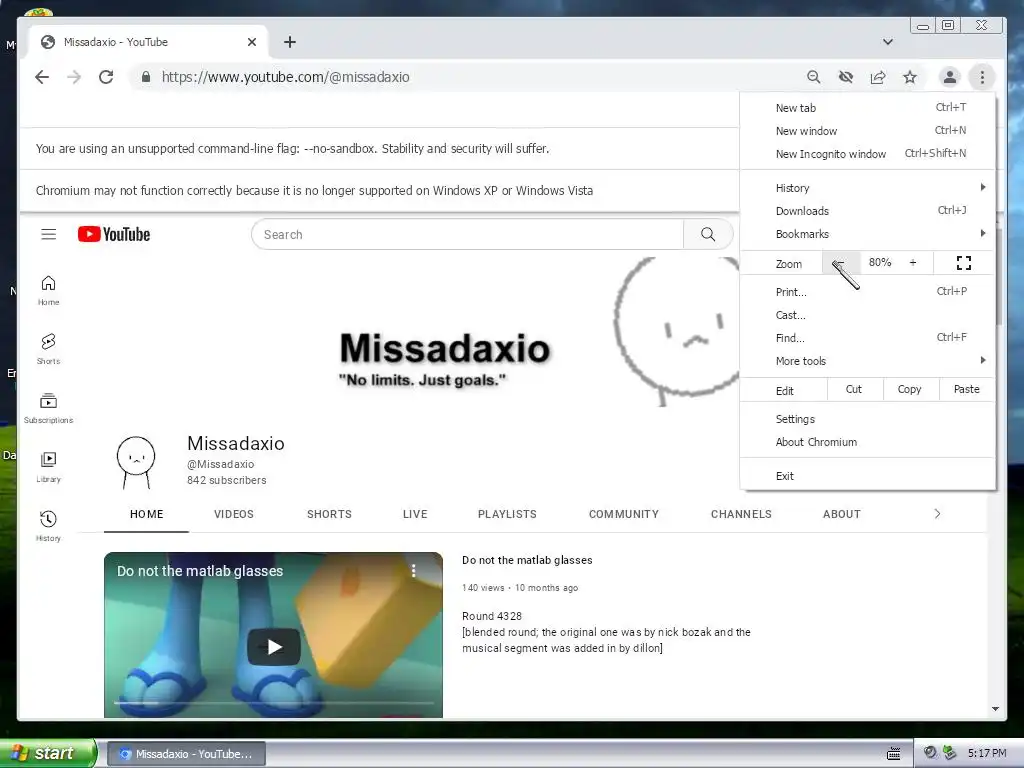Click Copy in the Edit row
The image size is (1024, 768).
910,389
